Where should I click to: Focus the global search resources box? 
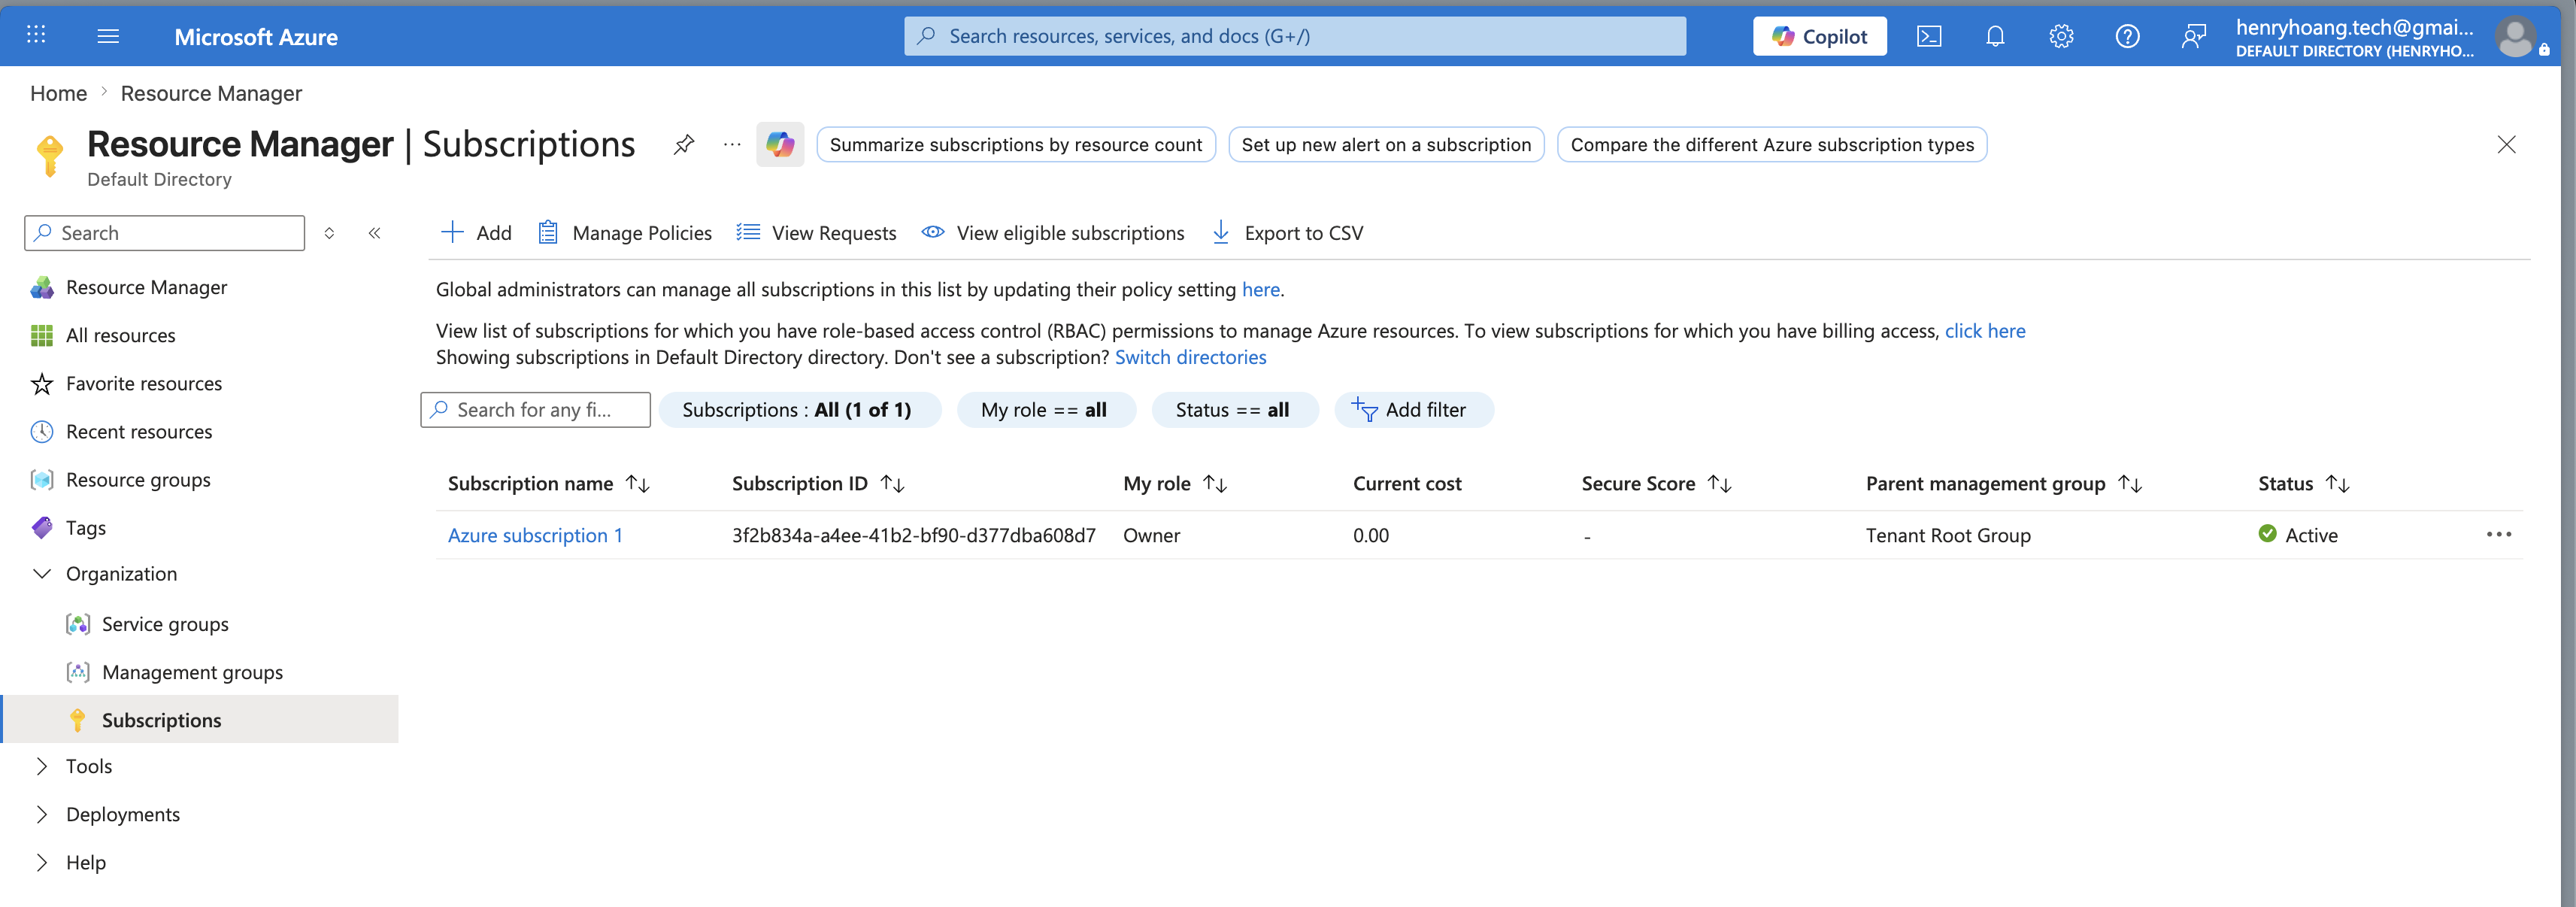(x=1295, y=36)
